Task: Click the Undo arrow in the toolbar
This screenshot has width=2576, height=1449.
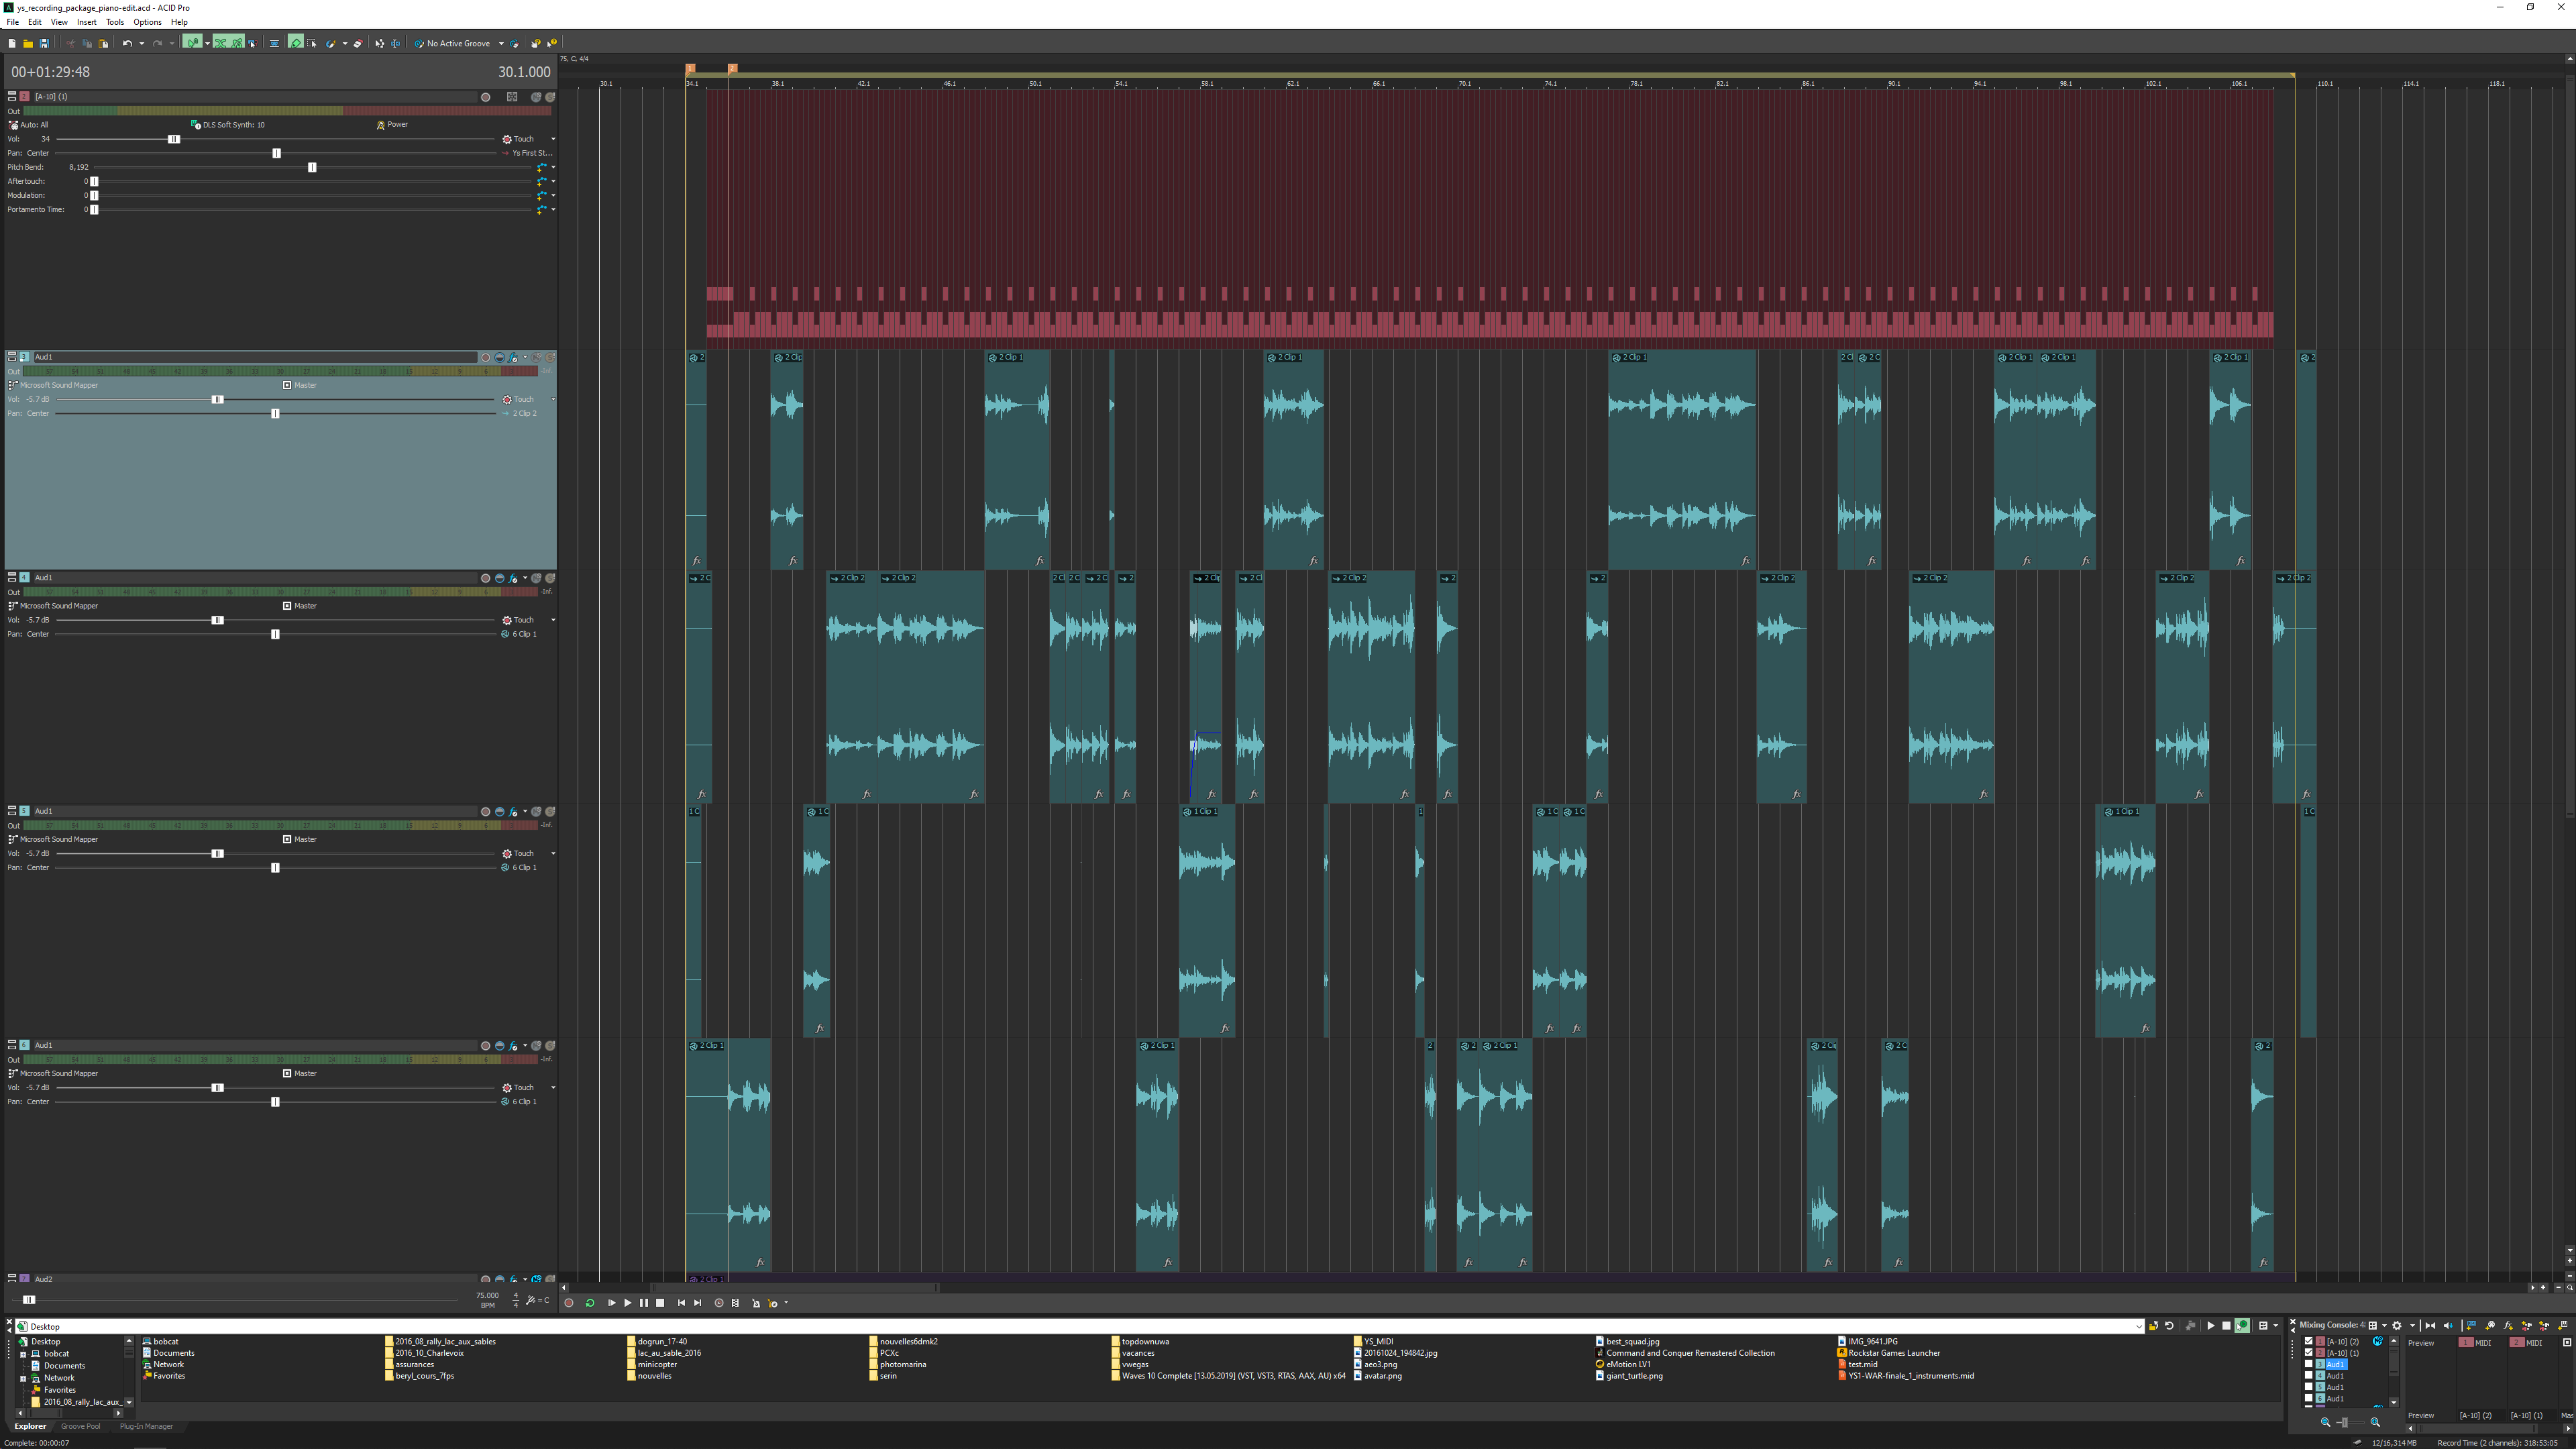Action: (128, 43)
